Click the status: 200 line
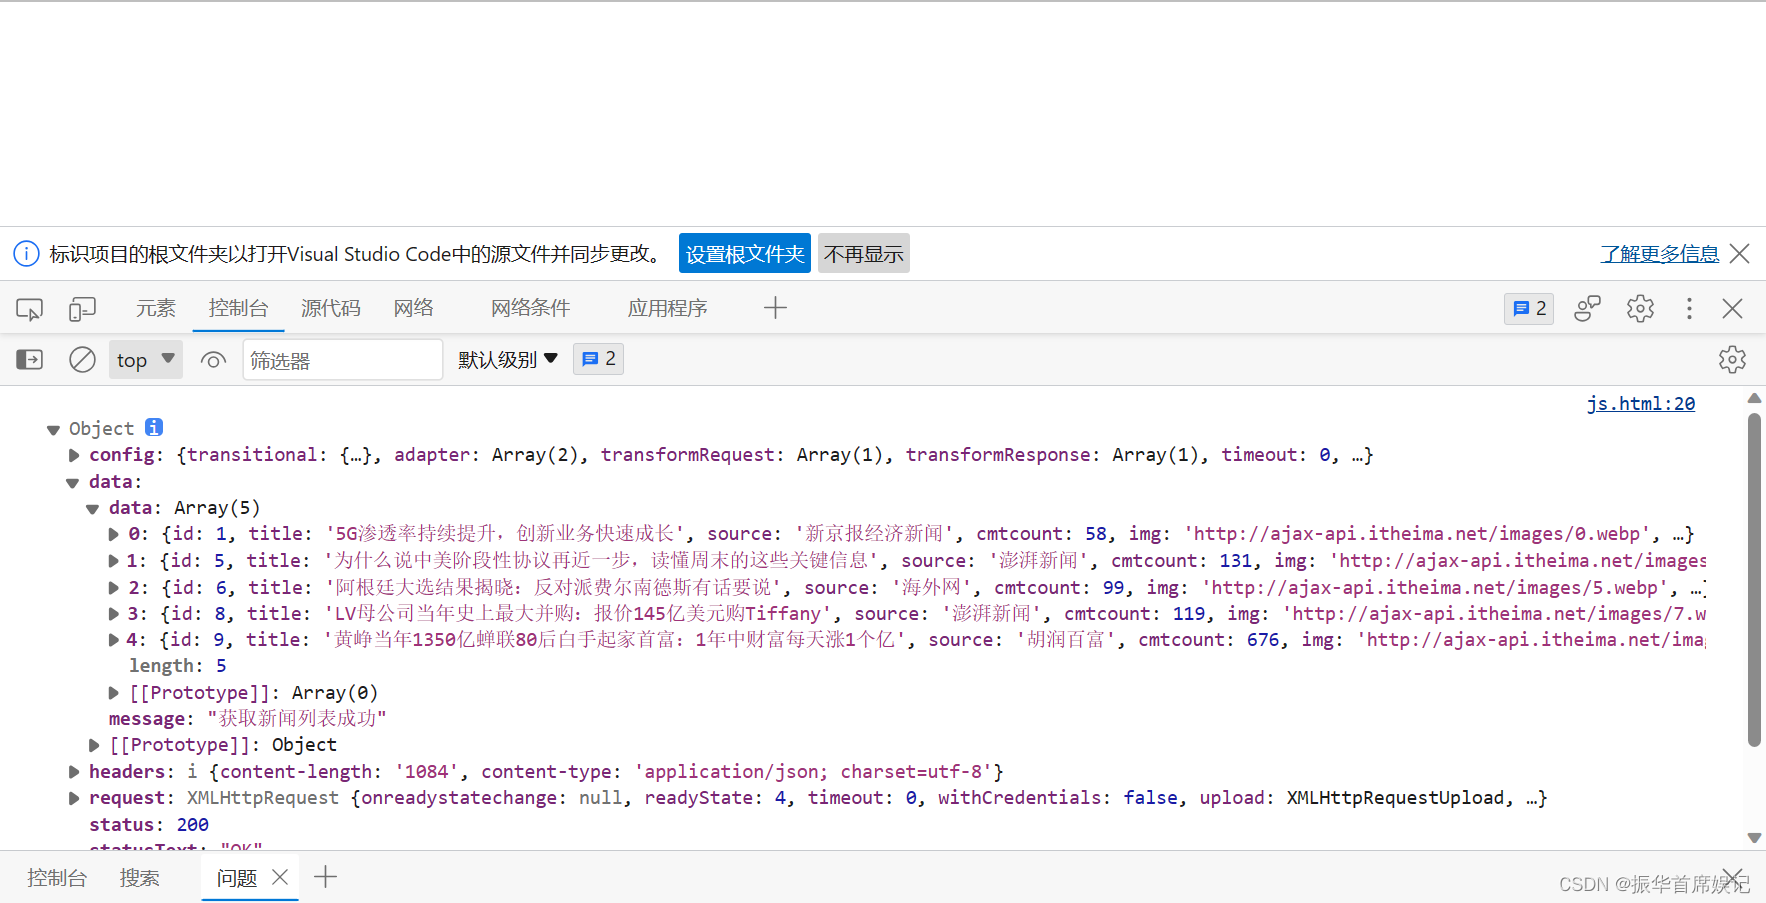1766x903 pixels. click(x=149, y=824)
